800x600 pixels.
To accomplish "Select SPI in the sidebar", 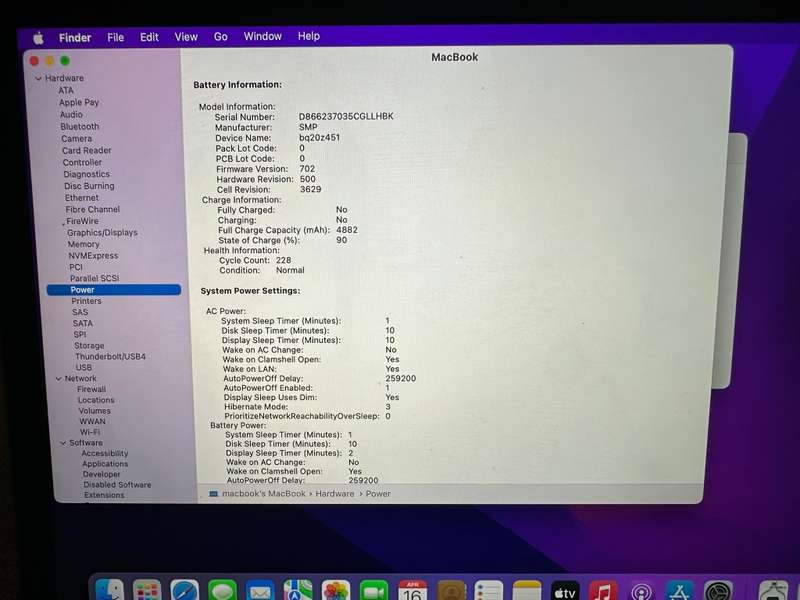I will click(x=80, y=335).
